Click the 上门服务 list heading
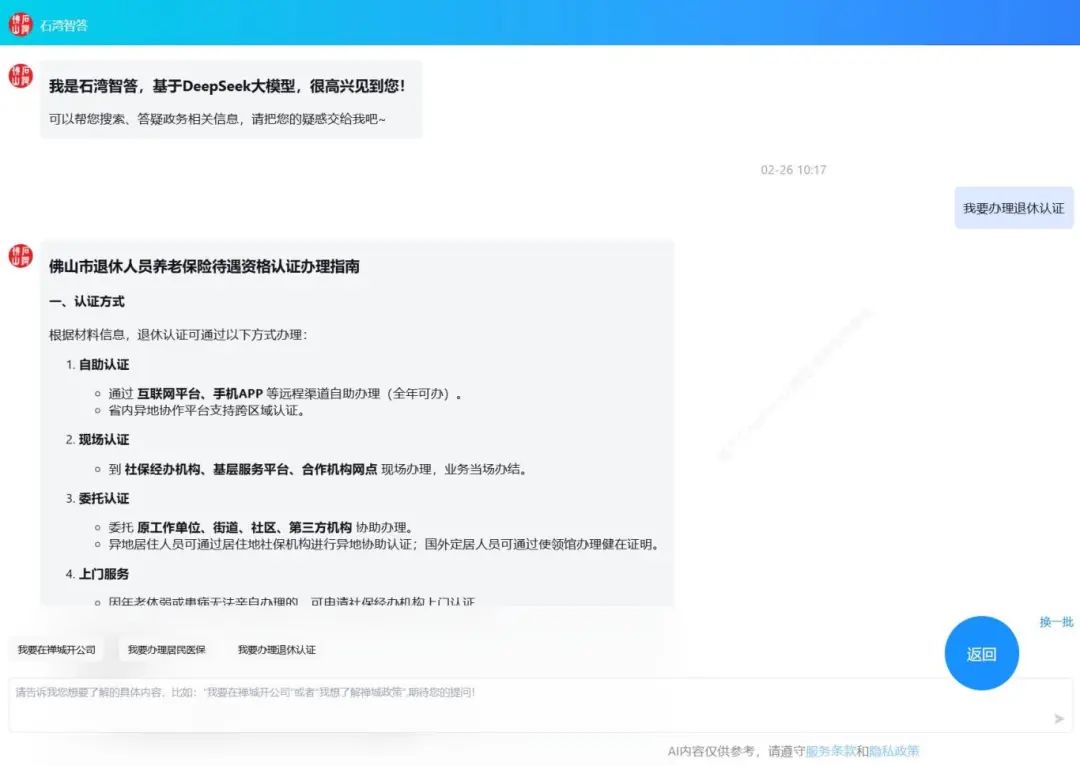This screenshot has width=1080, height=766. 104,574
